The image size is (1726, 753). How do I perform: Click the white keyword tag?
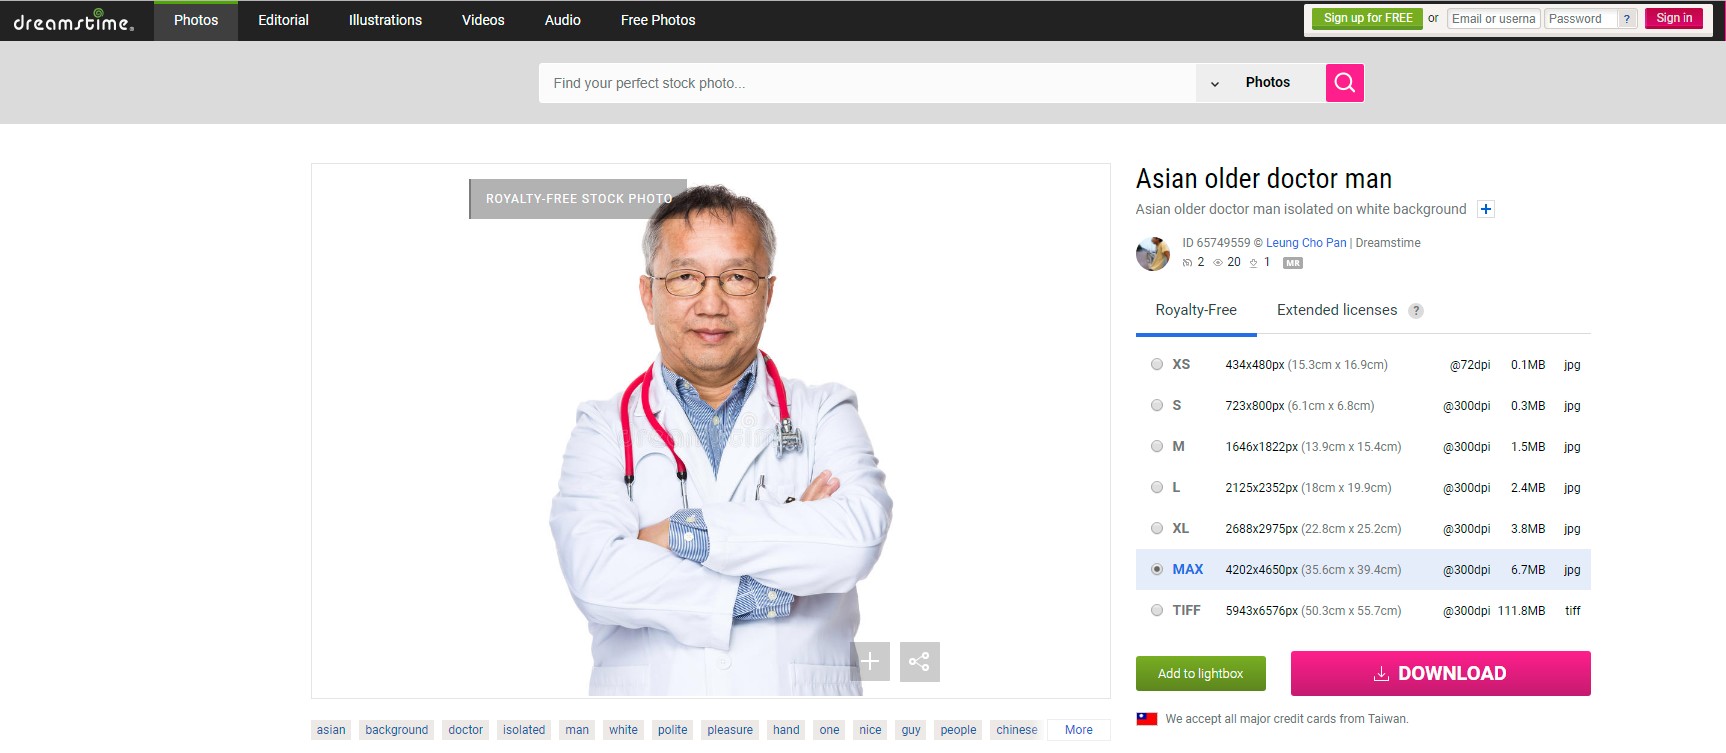click(x=623, y=730)
